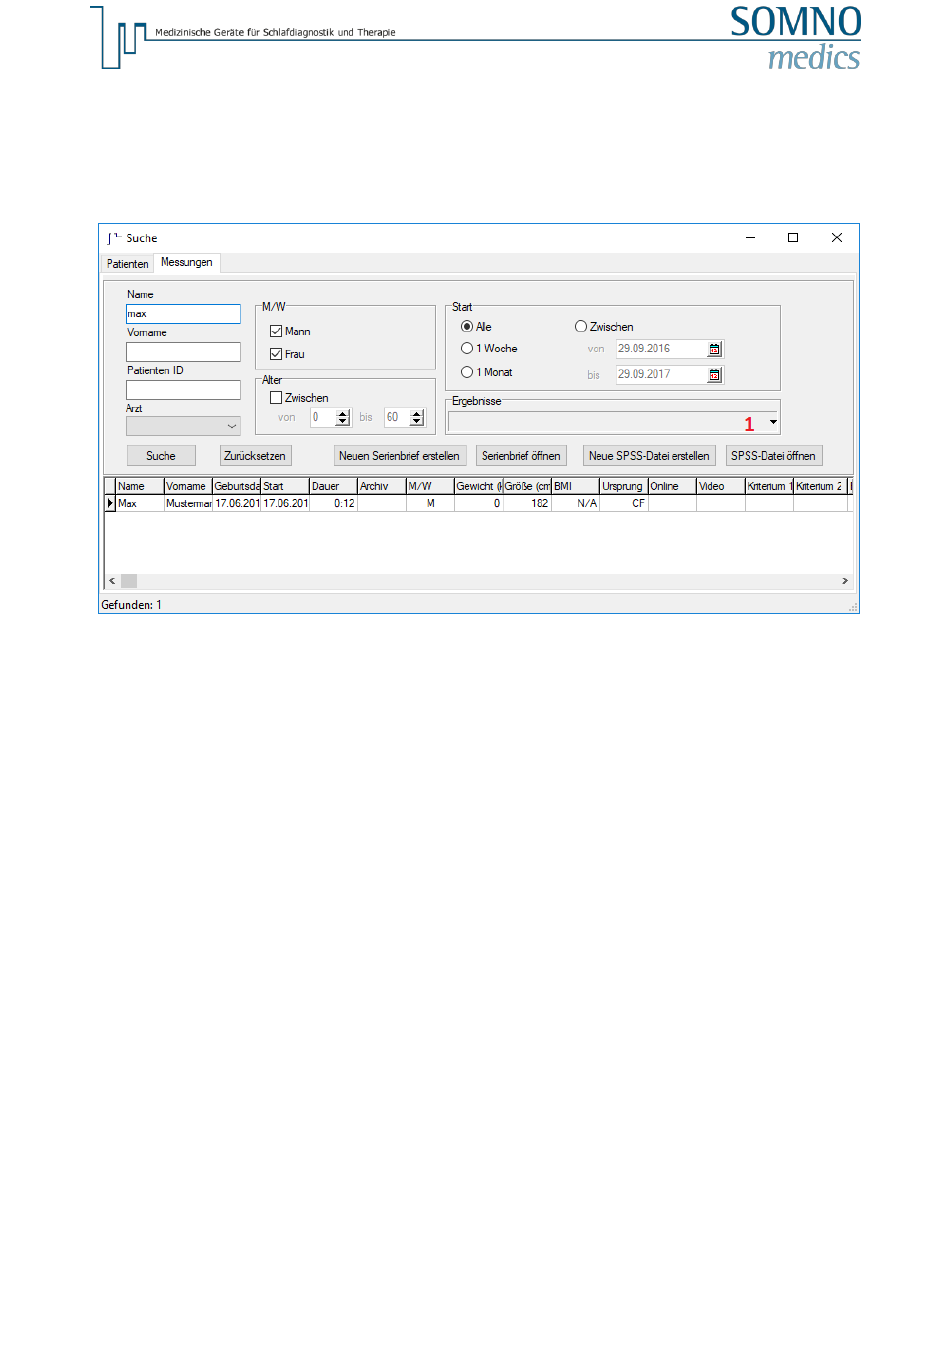Image resolution: width=950 pixels, height=1369 pixels.
Task: Select the Max cell in results table
Action: point(140,503)
